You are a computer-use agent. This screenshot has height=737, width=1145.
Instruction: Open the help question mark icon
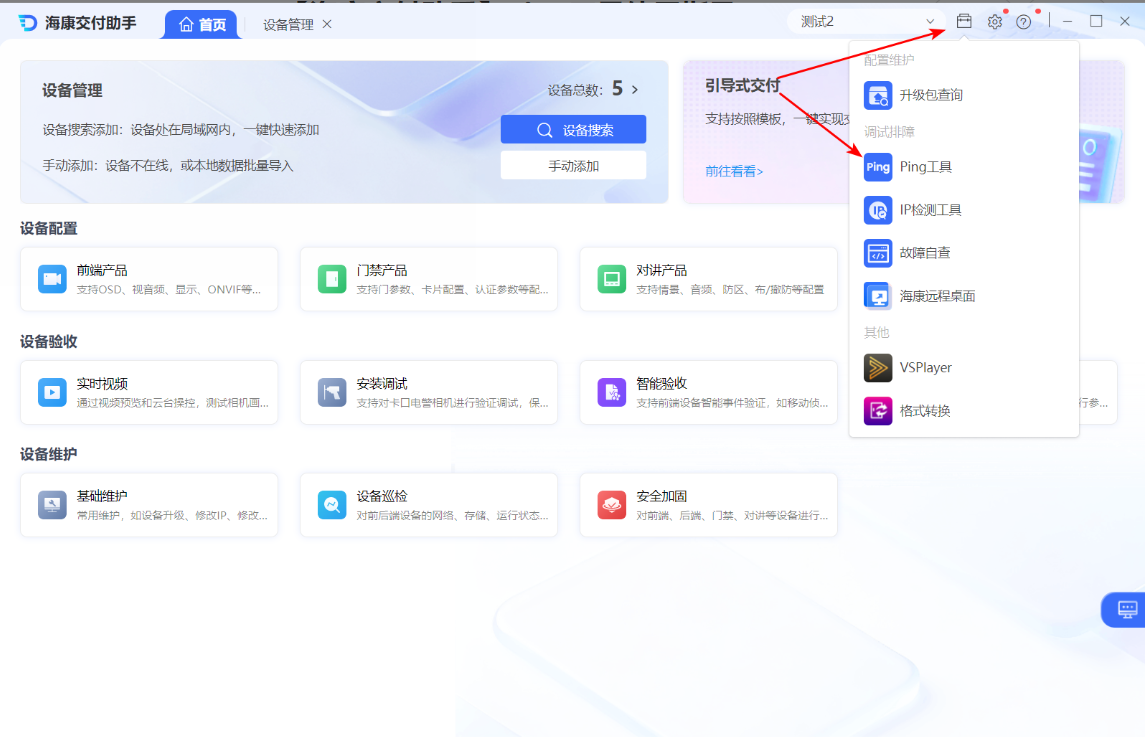click(1024, 22)
